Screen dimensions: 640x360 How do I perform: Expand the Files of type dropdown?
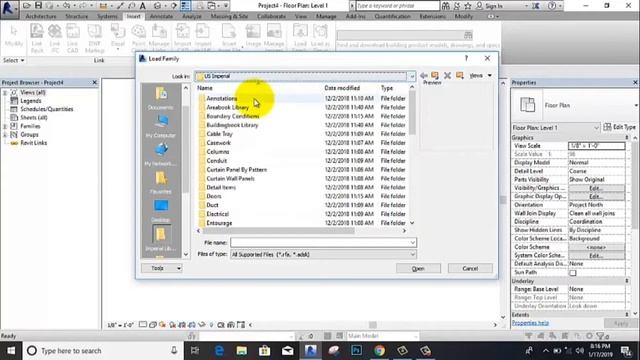413,254
